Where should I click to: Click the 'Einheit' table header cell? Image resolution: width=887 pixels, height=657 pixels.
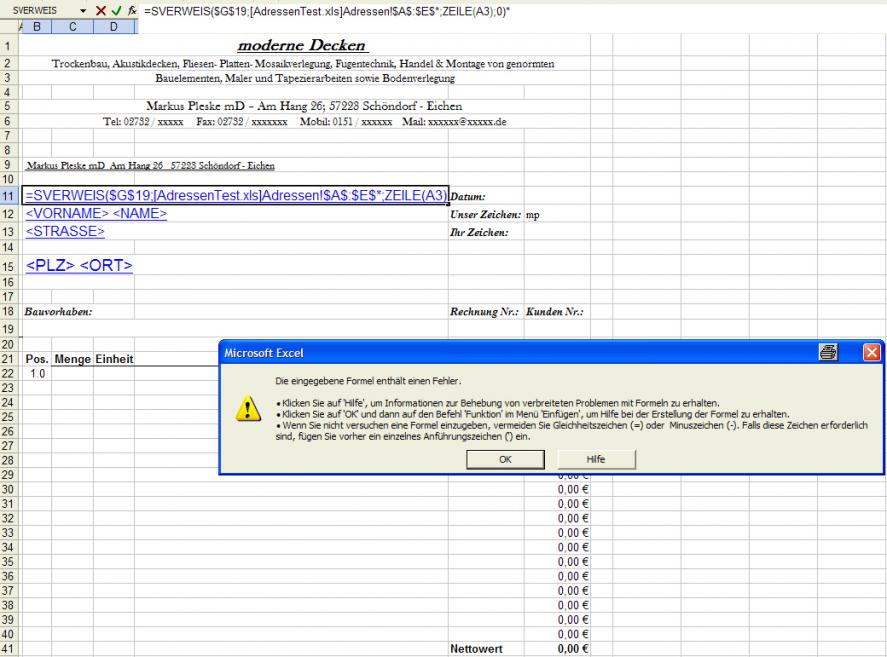(x=114, y=359)
